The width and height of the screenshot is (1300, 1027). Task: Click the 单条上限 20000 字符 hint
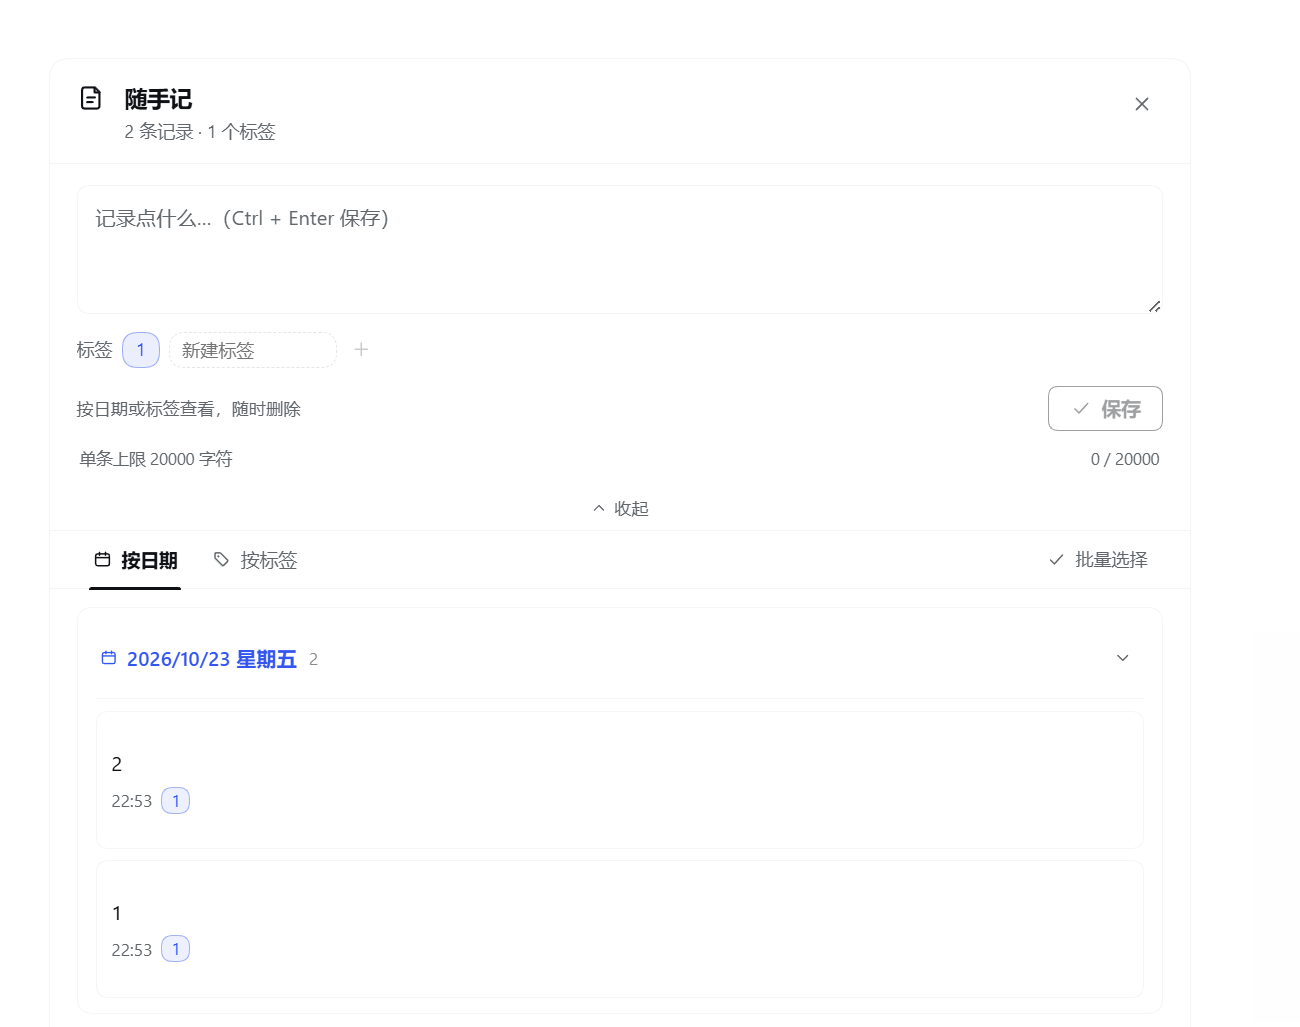coord(156,459)
